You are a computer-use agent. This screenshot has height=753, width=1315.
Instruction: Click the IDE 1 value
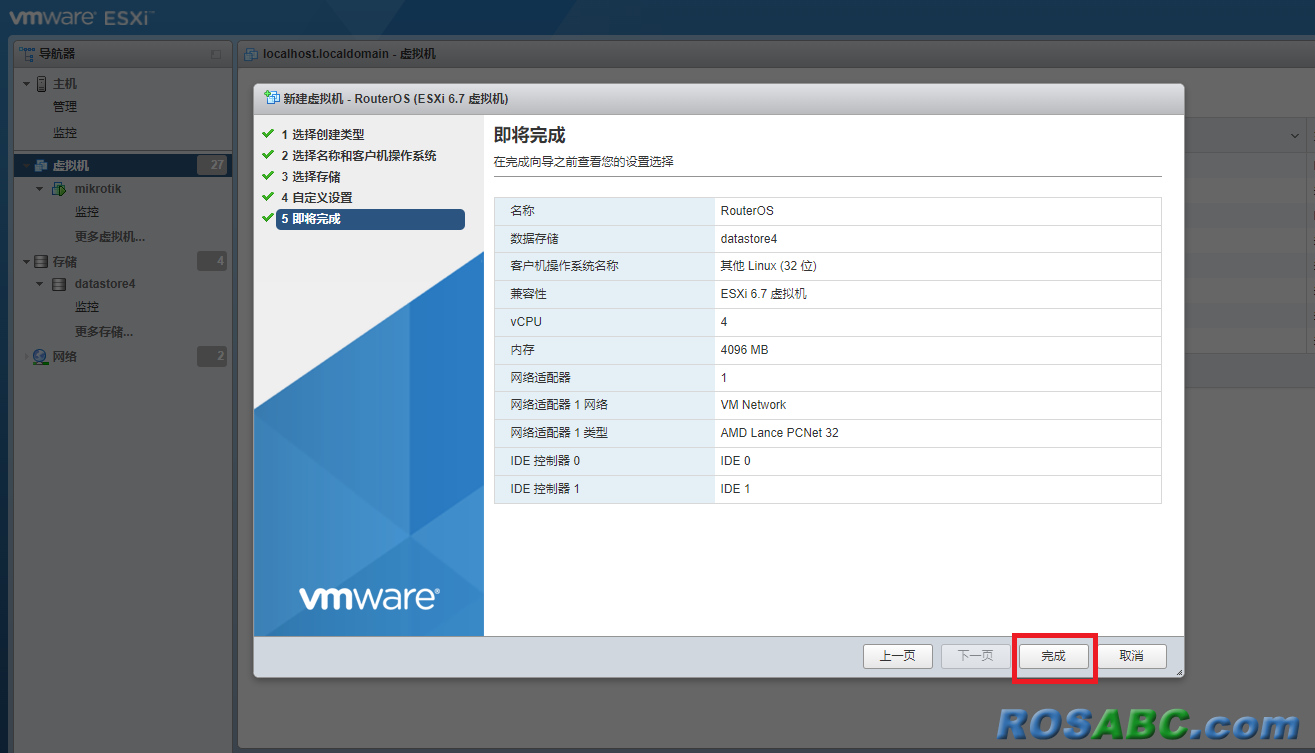tap(735, 489)
